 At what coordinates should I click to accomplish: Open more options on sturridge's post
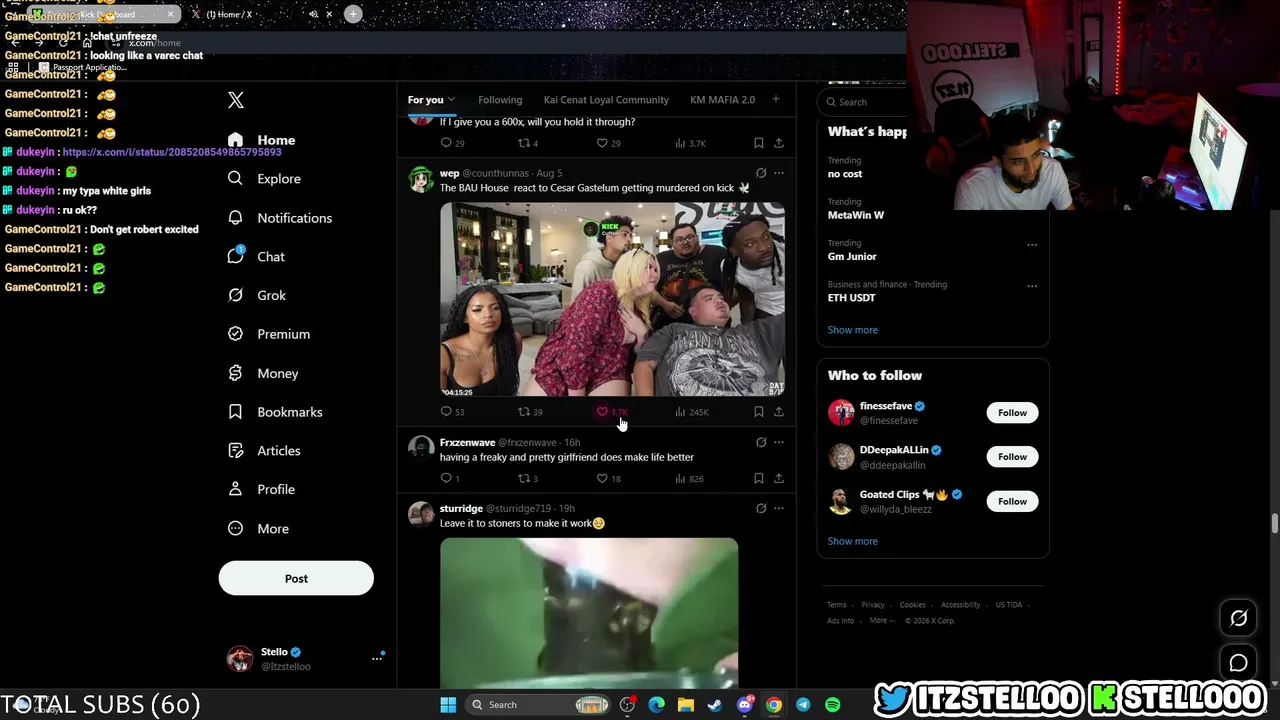click(779, 509)
